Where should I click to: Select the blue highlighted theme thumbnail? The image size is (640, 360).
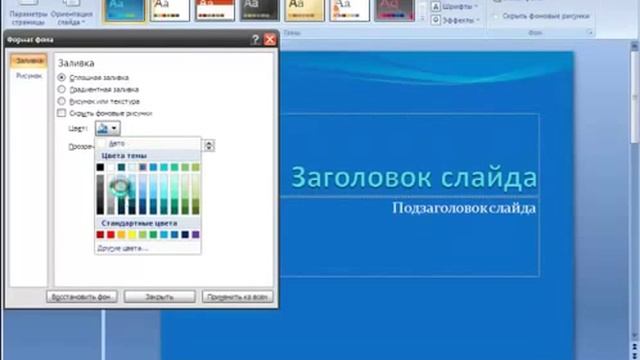click(124, 10)
